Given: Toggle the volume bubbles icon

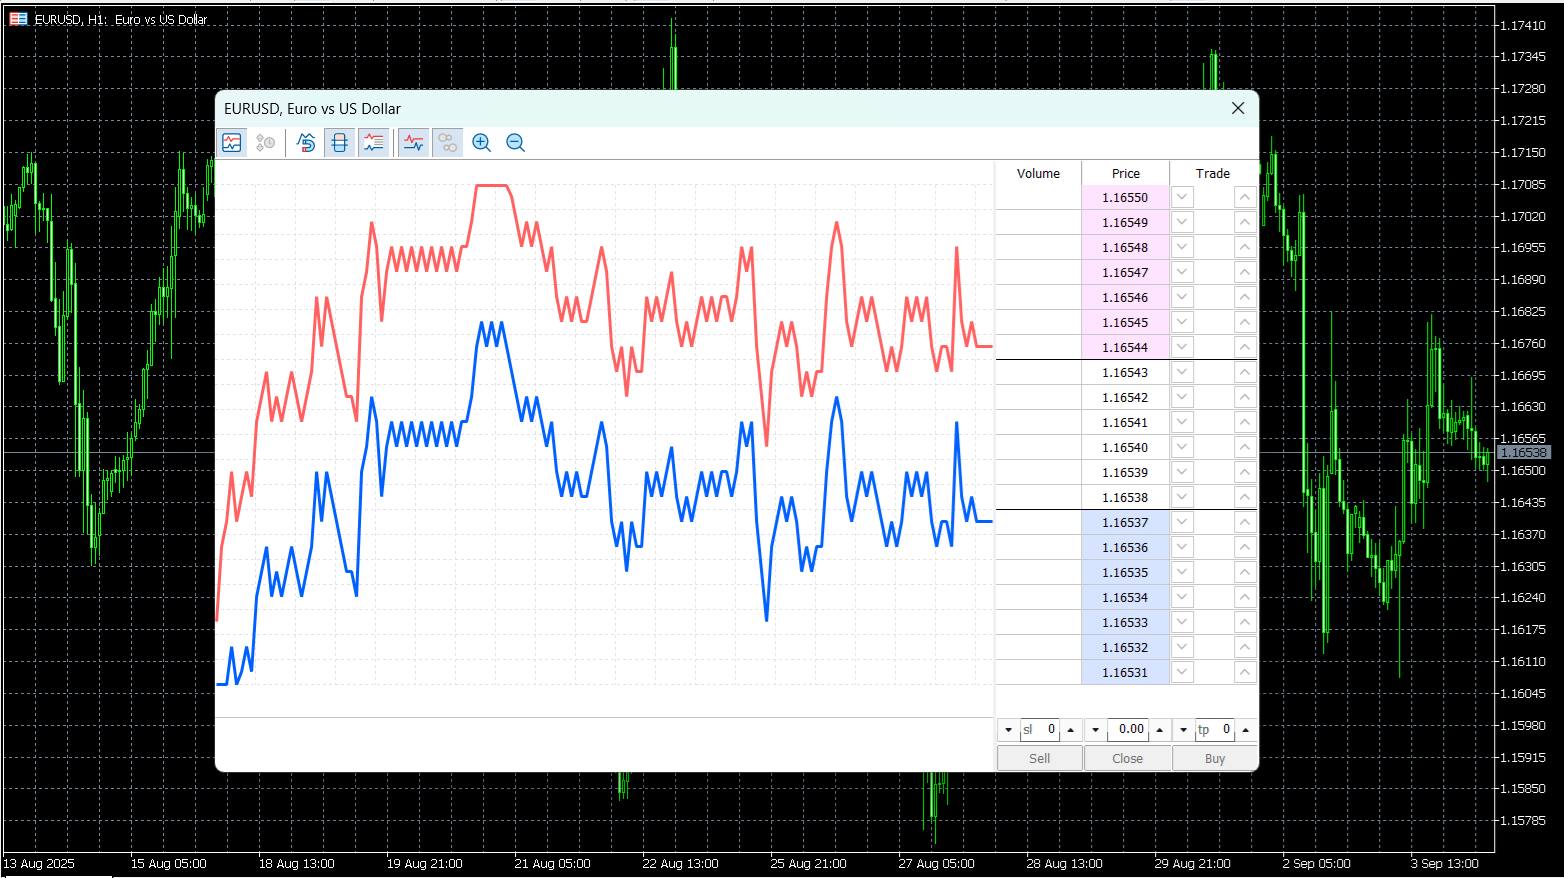Looking at the screenshot, I should (x=447, y=143).
